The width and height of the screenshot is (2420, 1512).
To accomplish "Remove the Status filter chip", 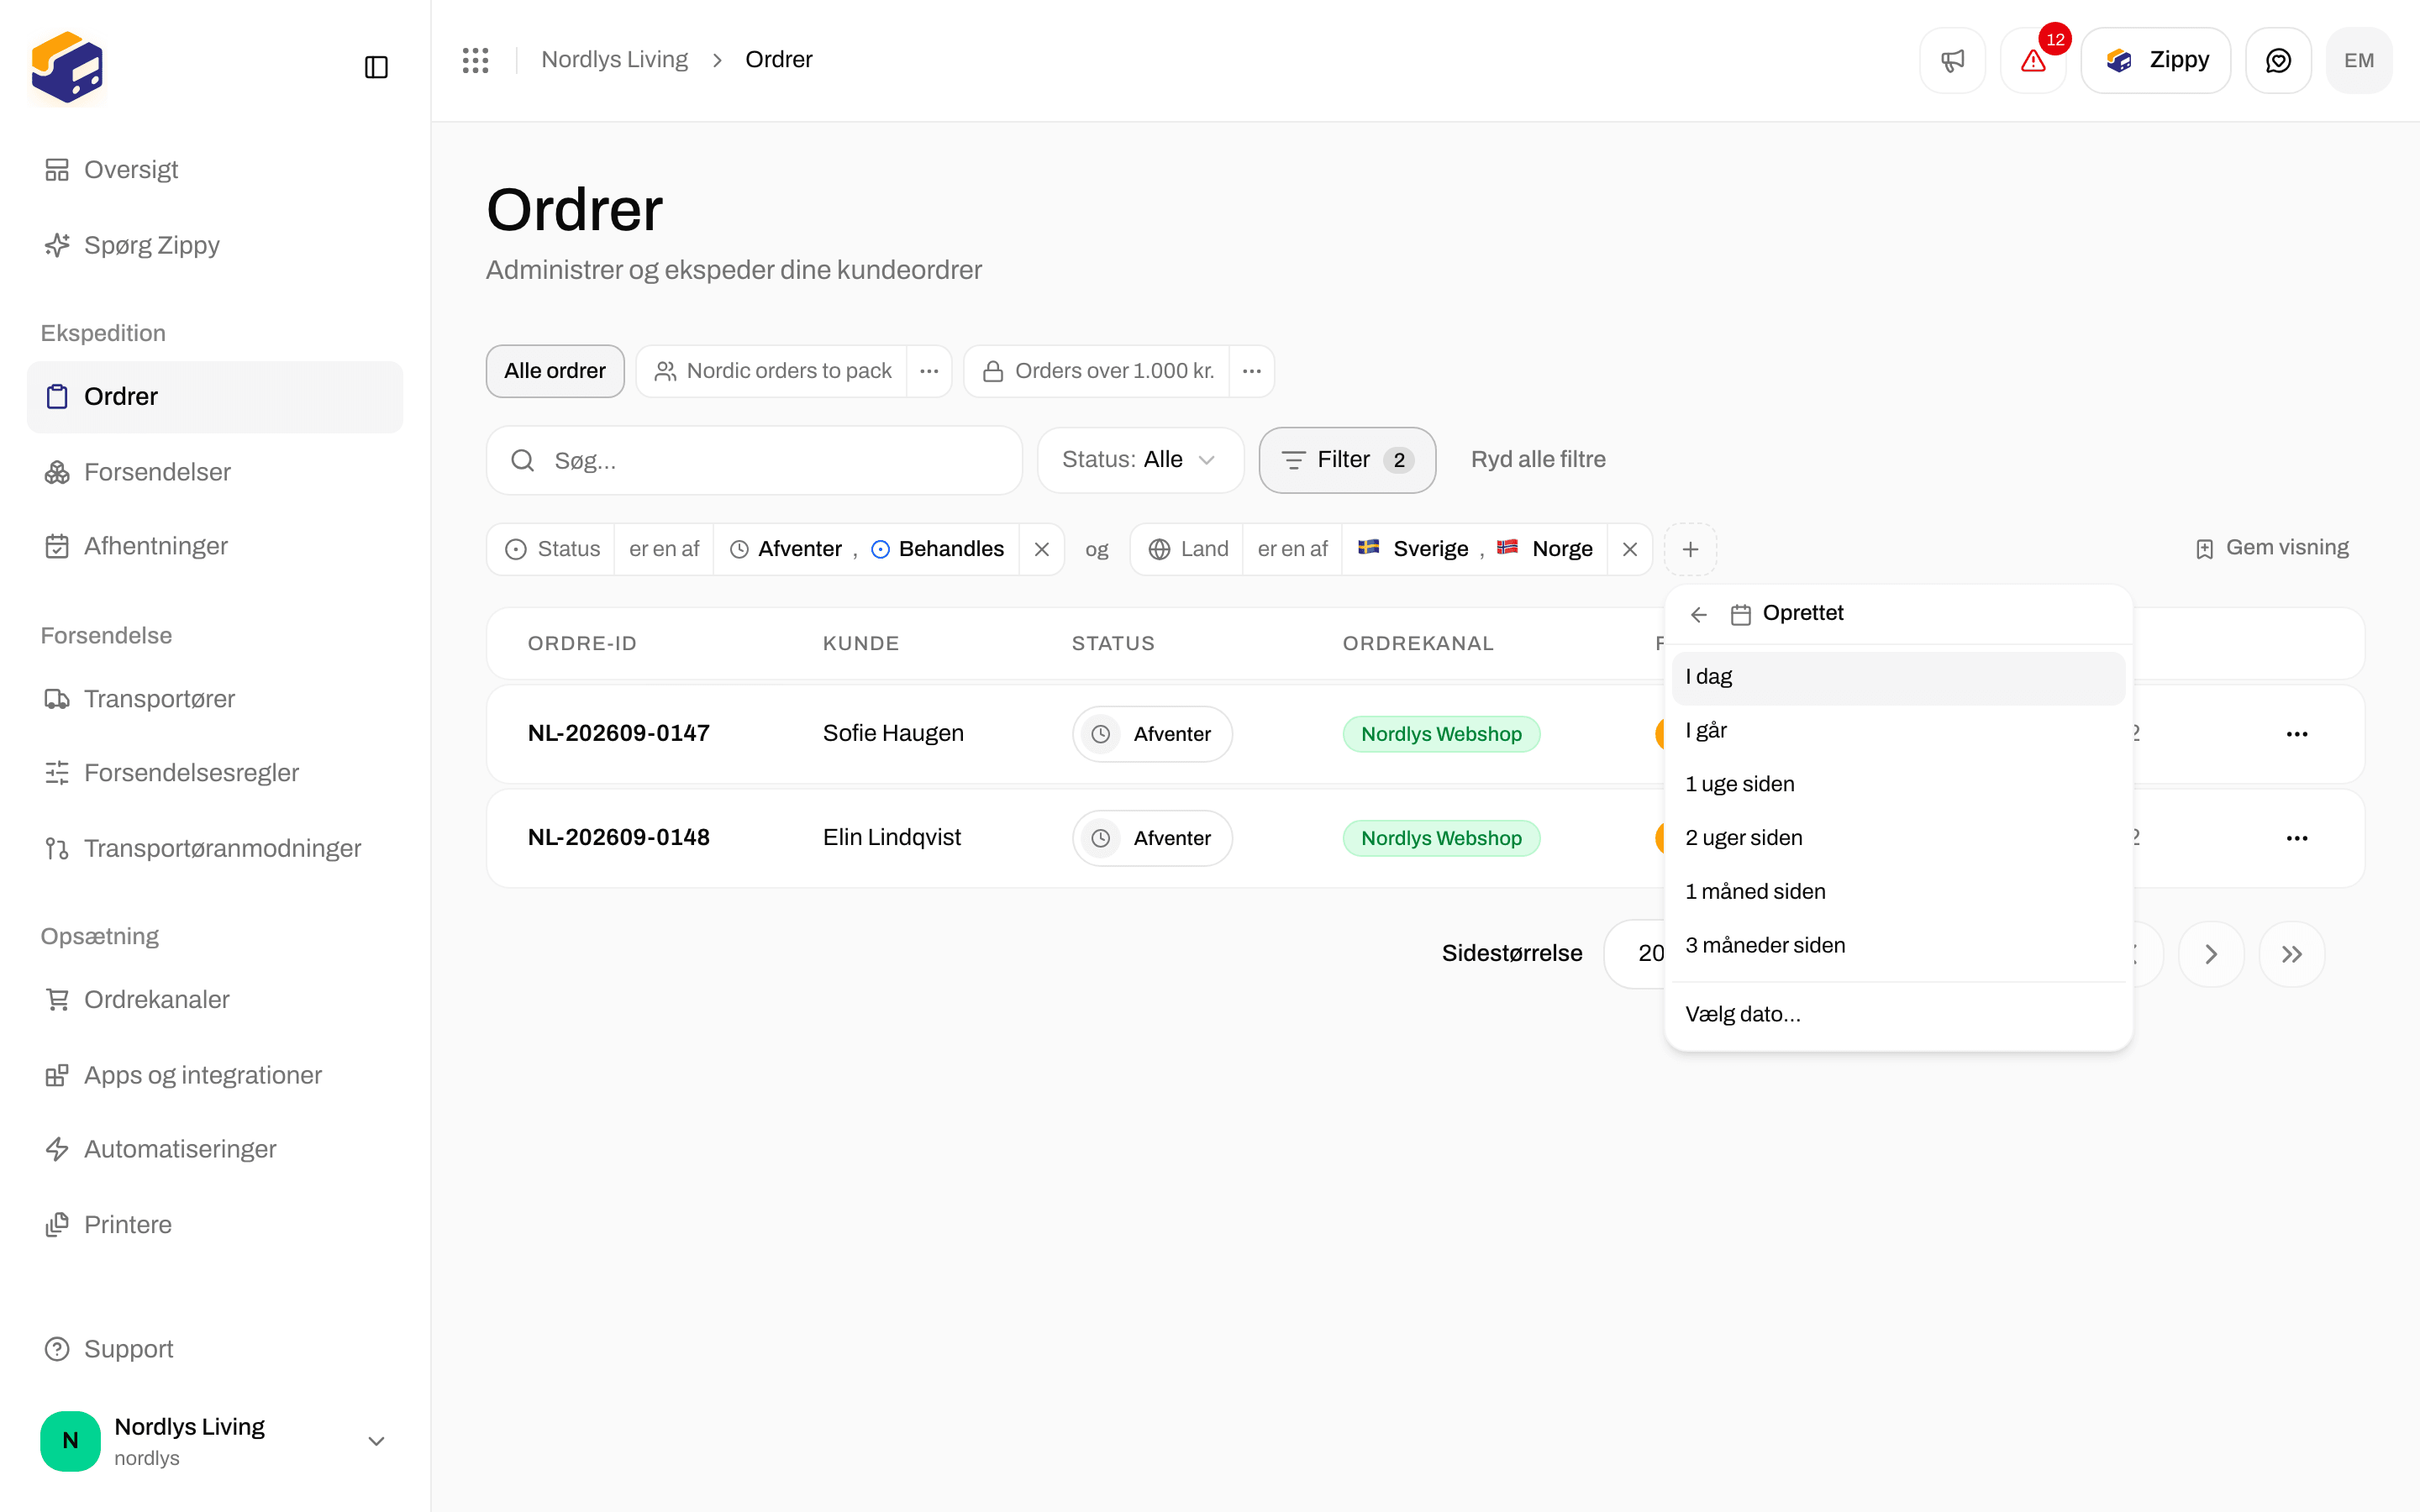I will [1042, 549].
